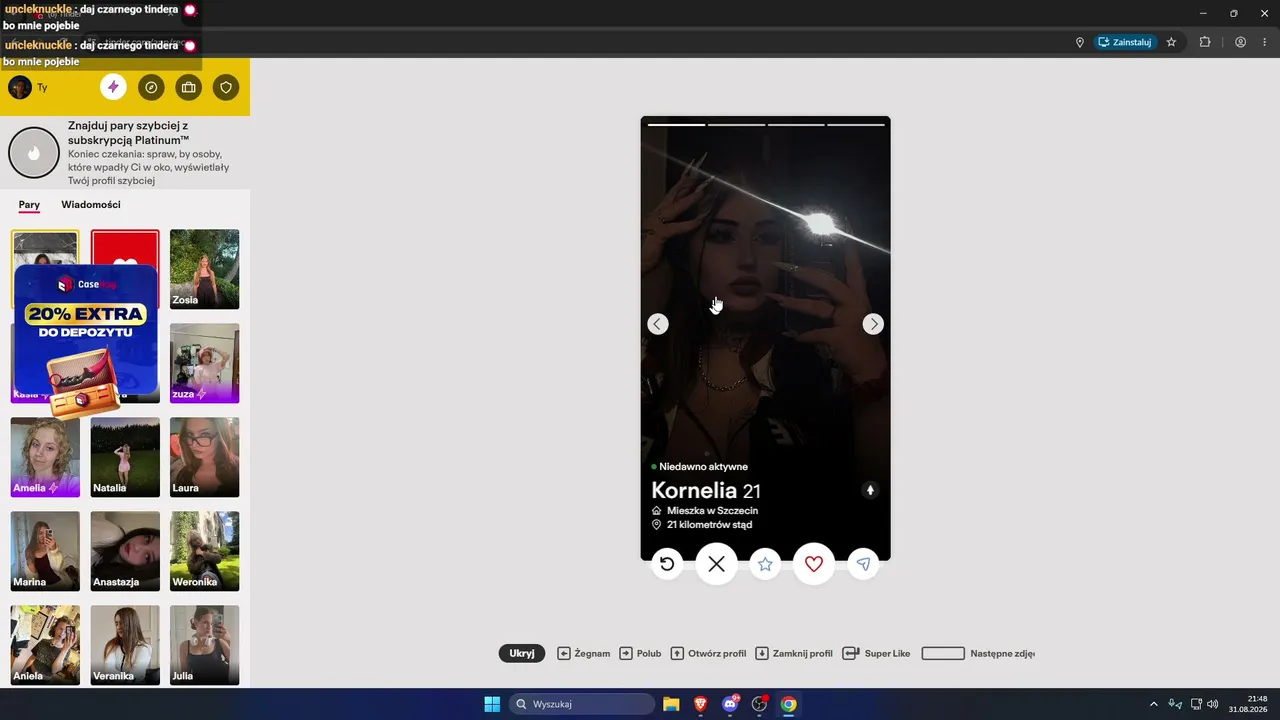Open the match thumbnail named Amelia
This screenshot has height=720, width=1280.
click(45, 457)
